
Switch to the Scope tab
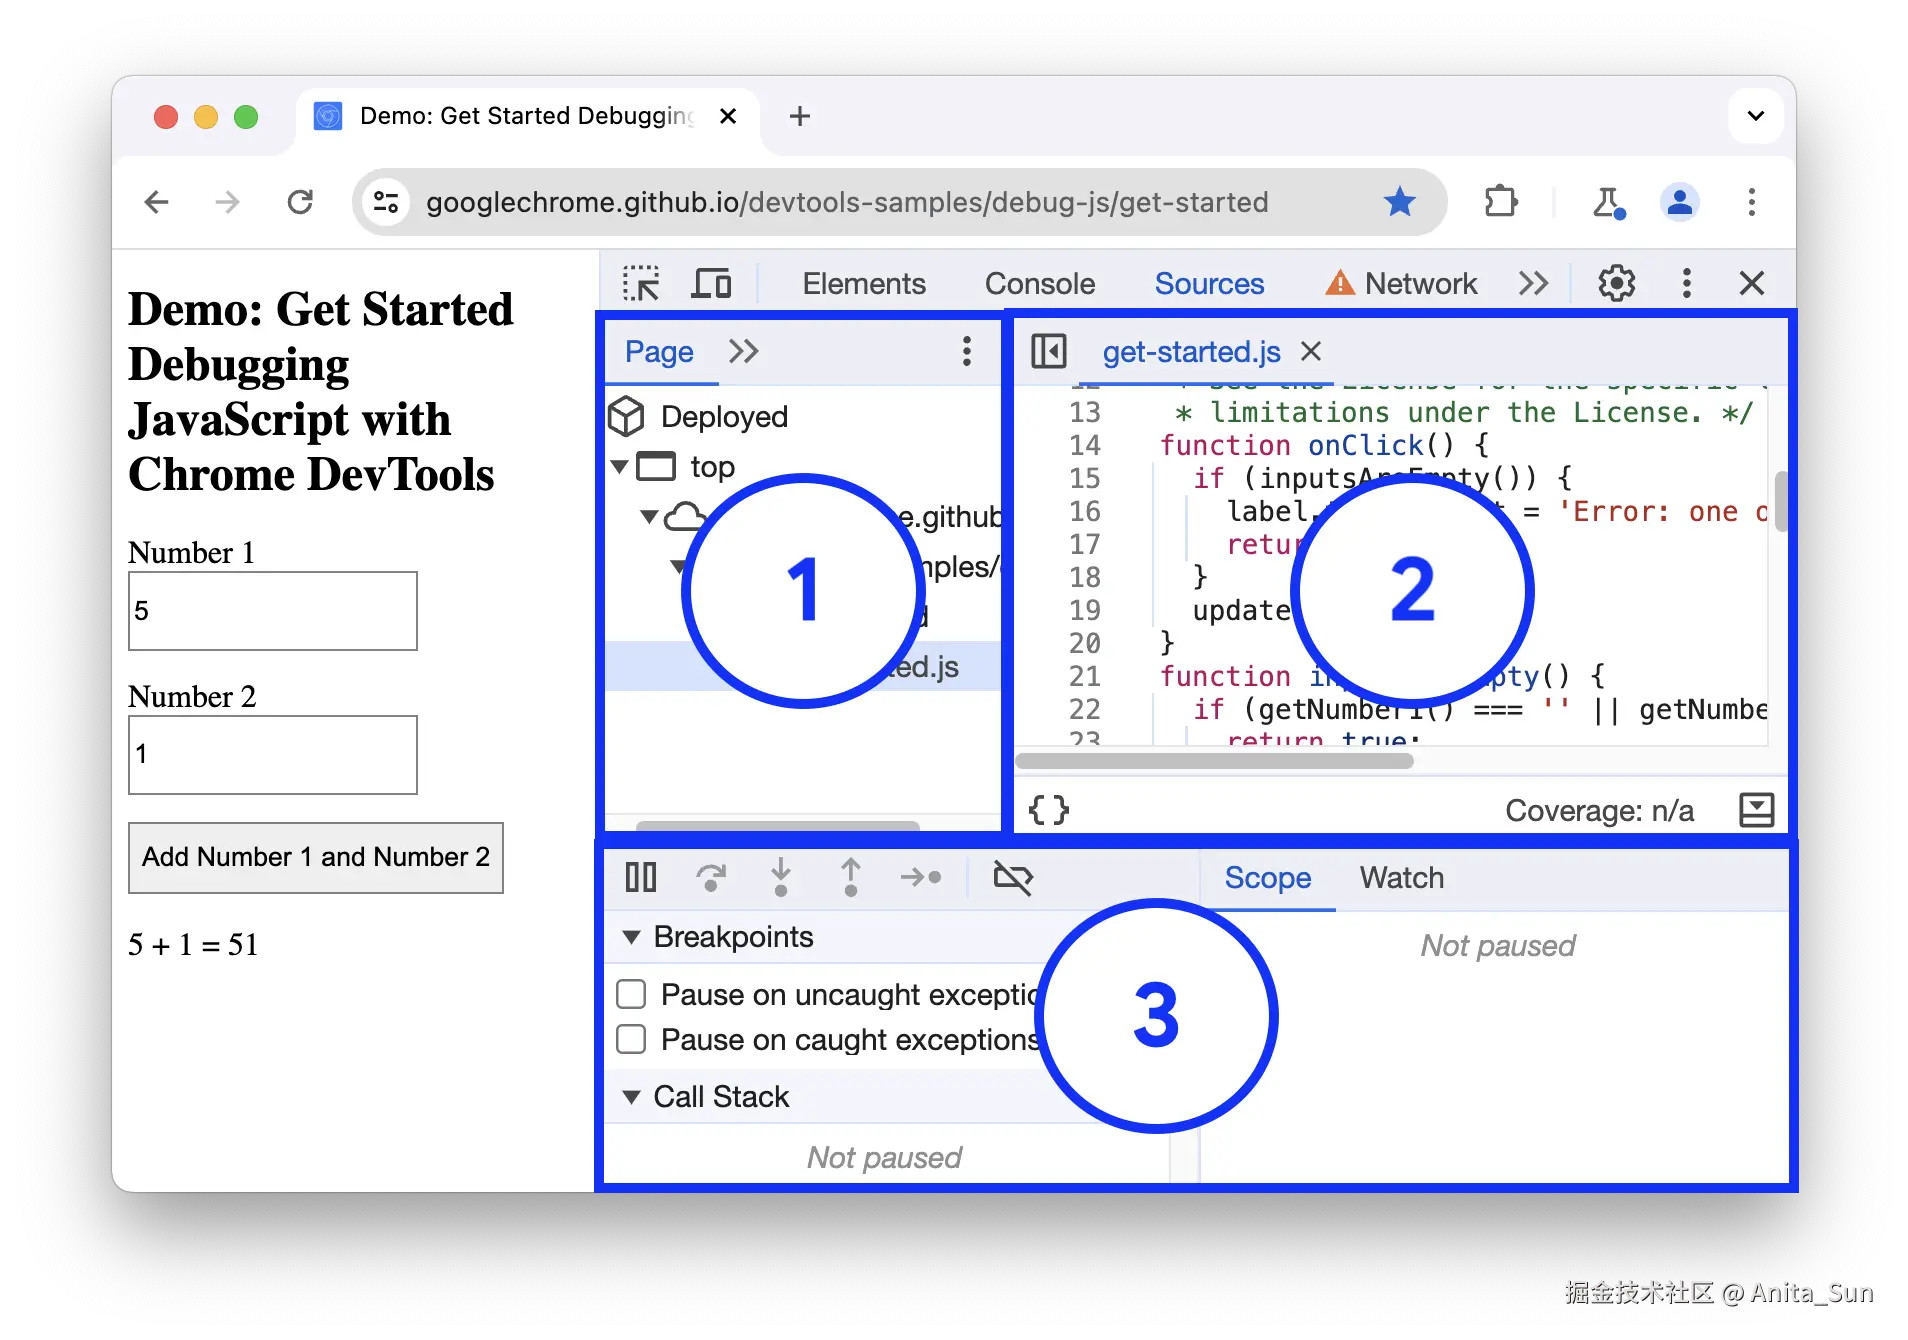[x=1268, y=878]
